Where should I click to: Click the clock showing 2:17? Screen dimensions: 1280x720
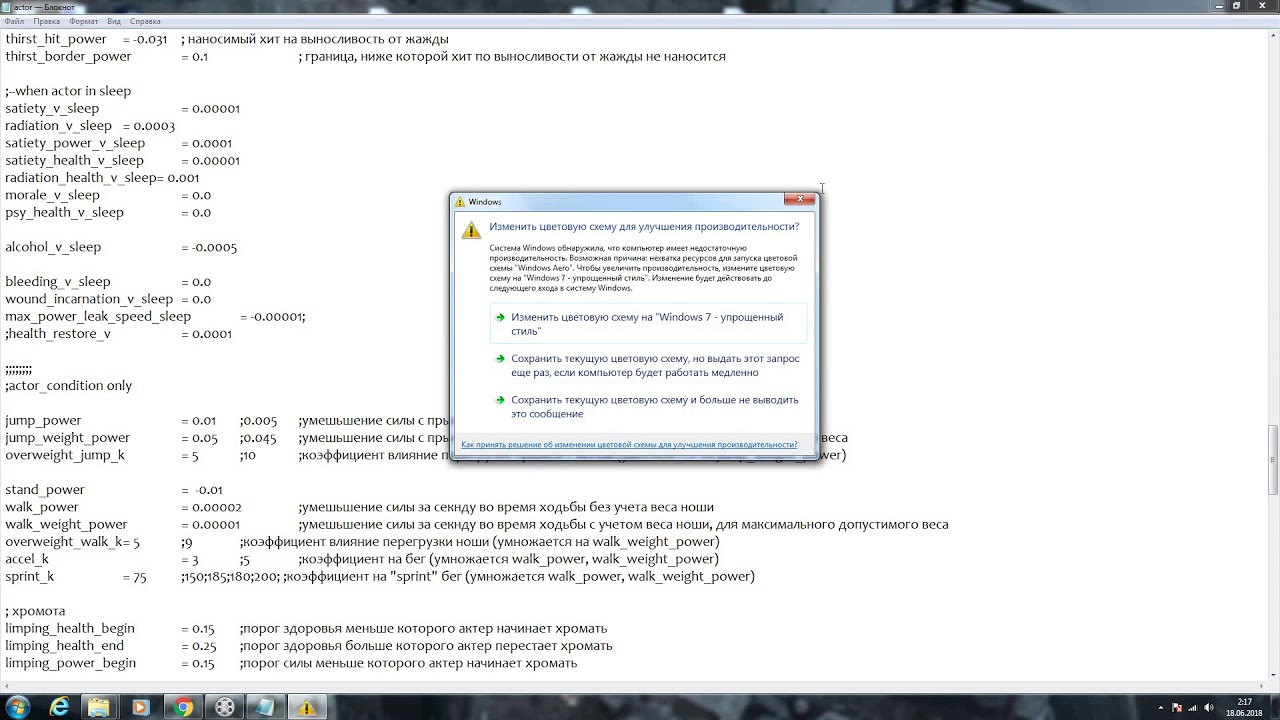coord(1244,707)
